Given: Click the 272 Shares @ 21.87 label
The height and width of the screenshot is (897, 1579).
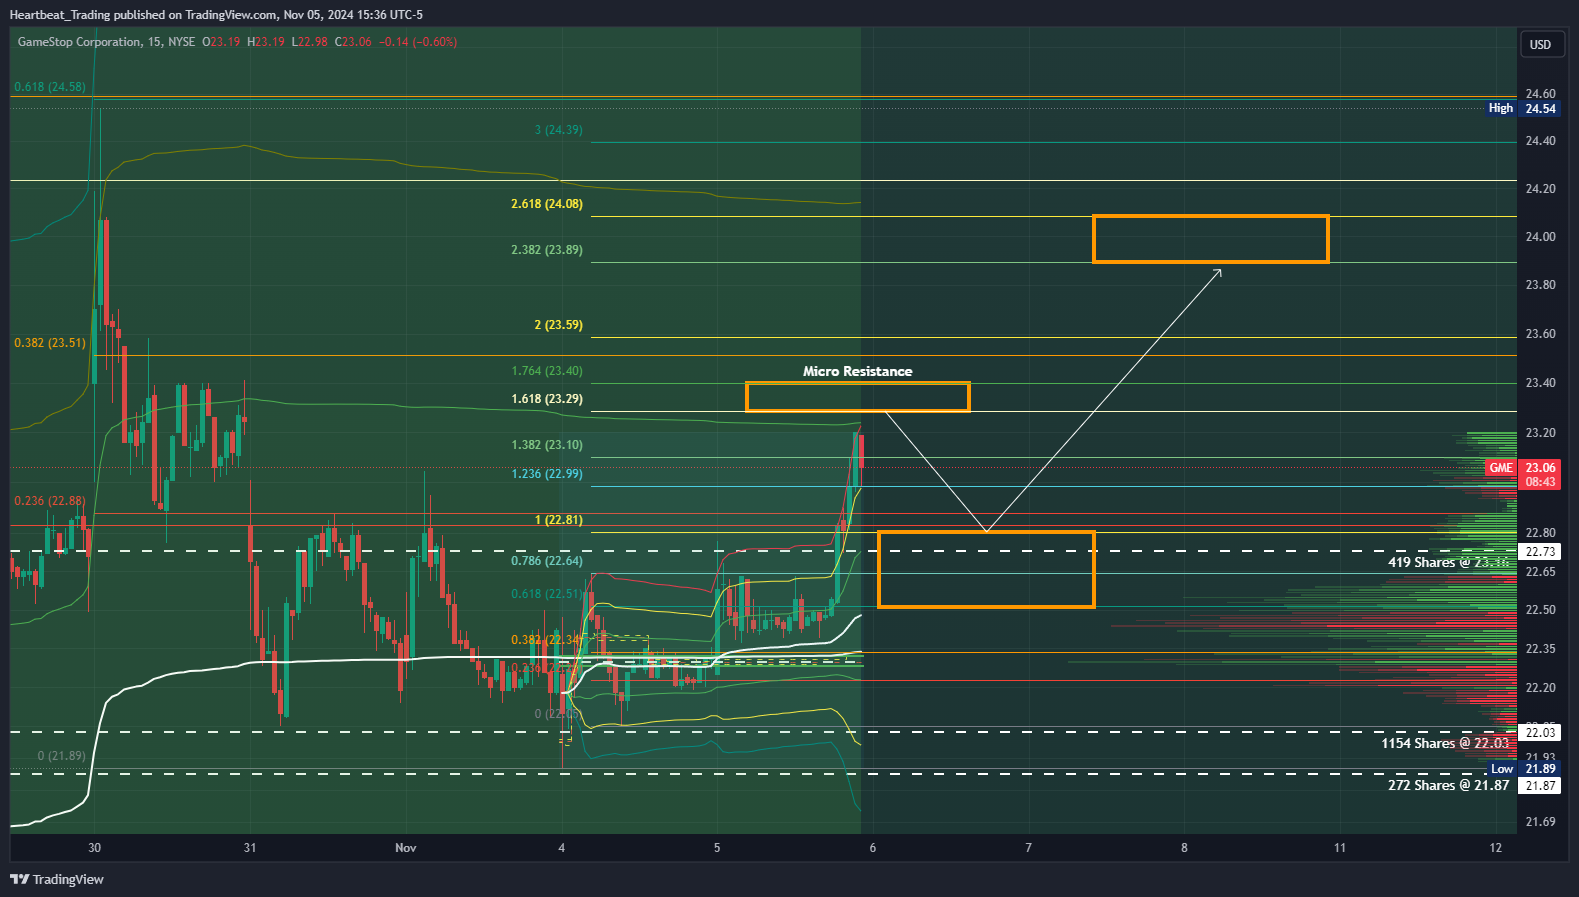Looking at the screenshot, I should click(x=1449, y=785).
